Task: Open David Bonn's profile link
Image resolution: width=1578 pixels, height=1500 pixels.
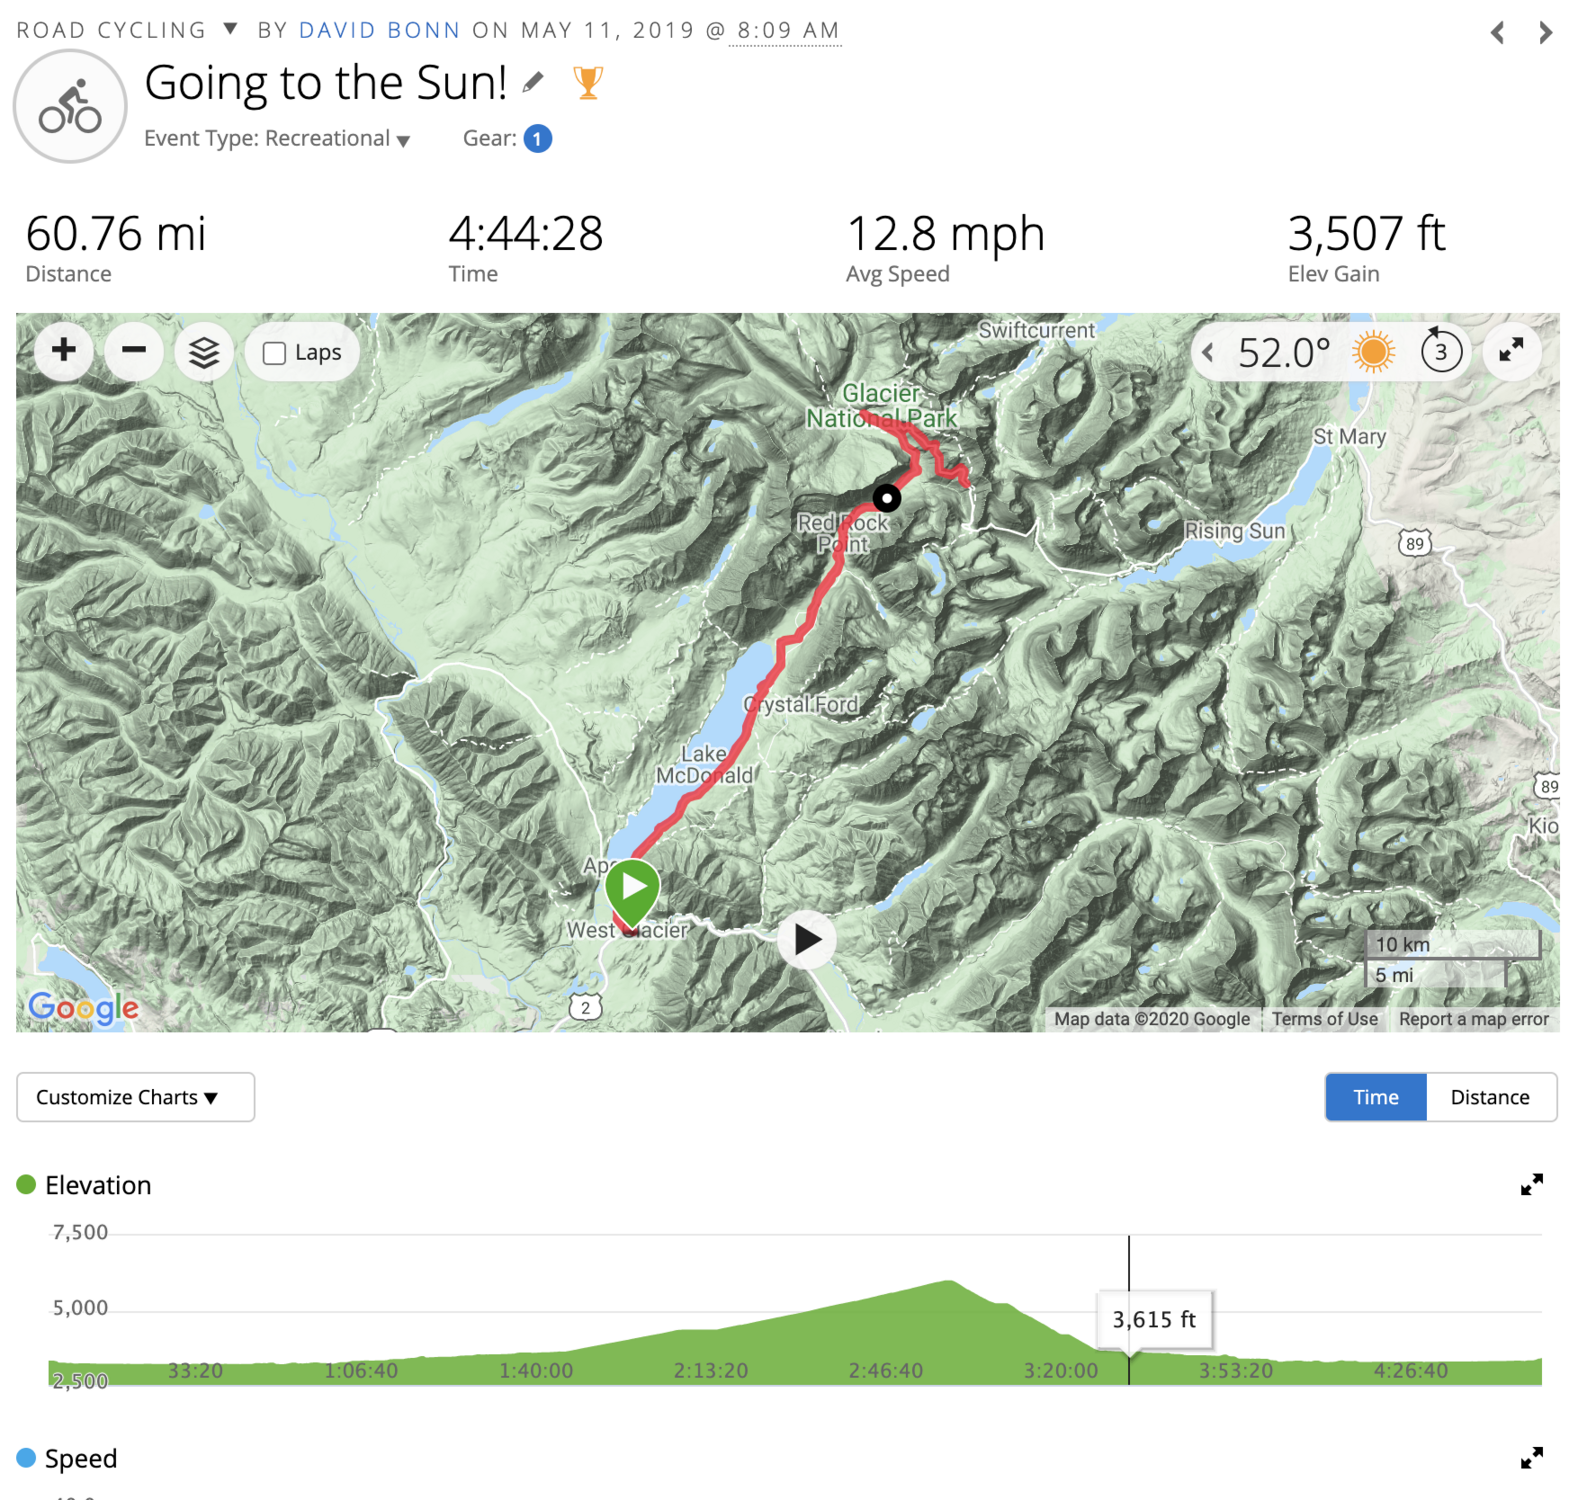Action: coord(380,30)
